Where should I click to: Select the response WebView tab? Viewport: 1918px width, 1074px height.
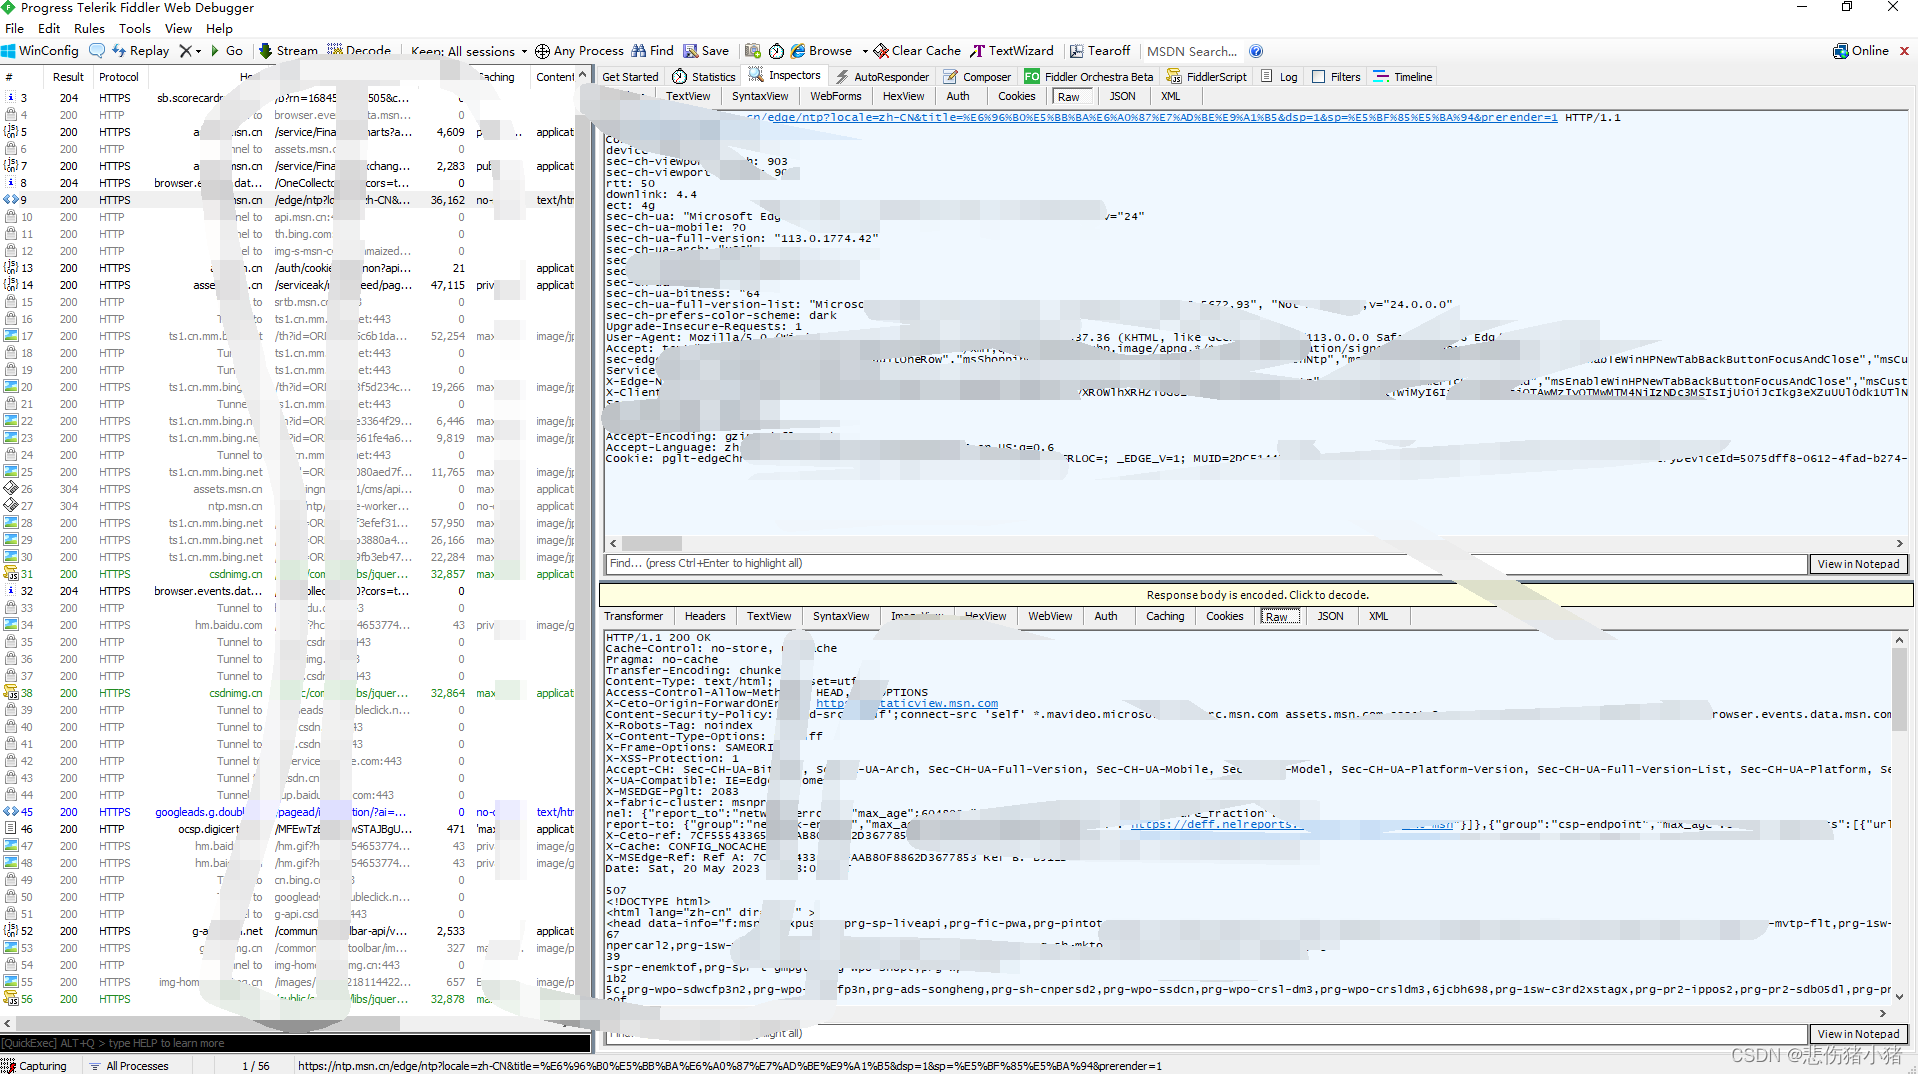[1050, 617]
